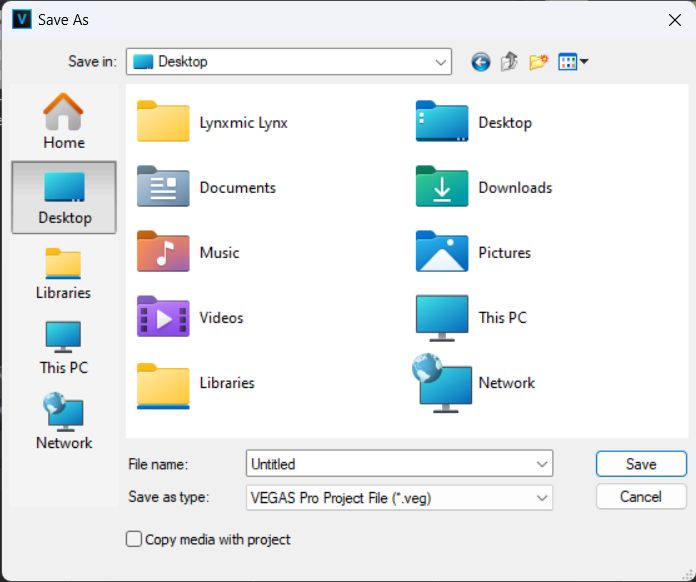Image resolution: width=696 pixels, height=582 pixels.
Task: Expand the Save in location dropdown
Action: tap(441, 62)
